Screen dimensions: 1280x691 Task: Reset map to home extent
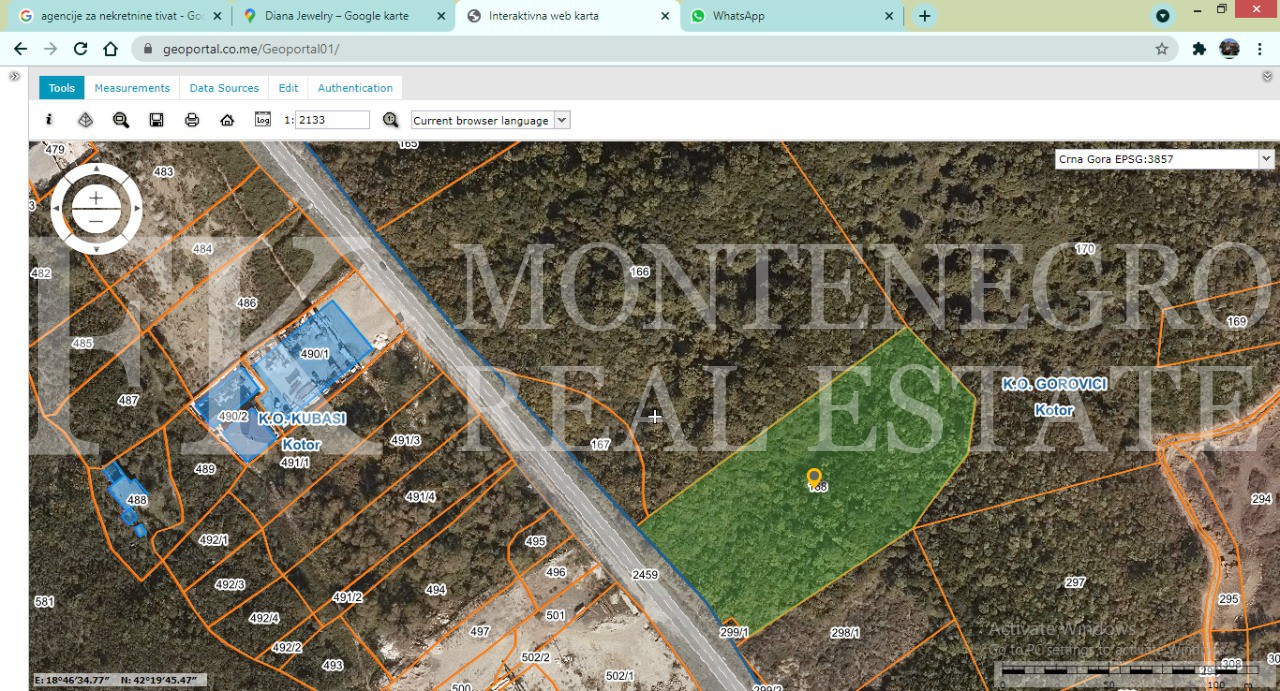(x=227, y=120)
